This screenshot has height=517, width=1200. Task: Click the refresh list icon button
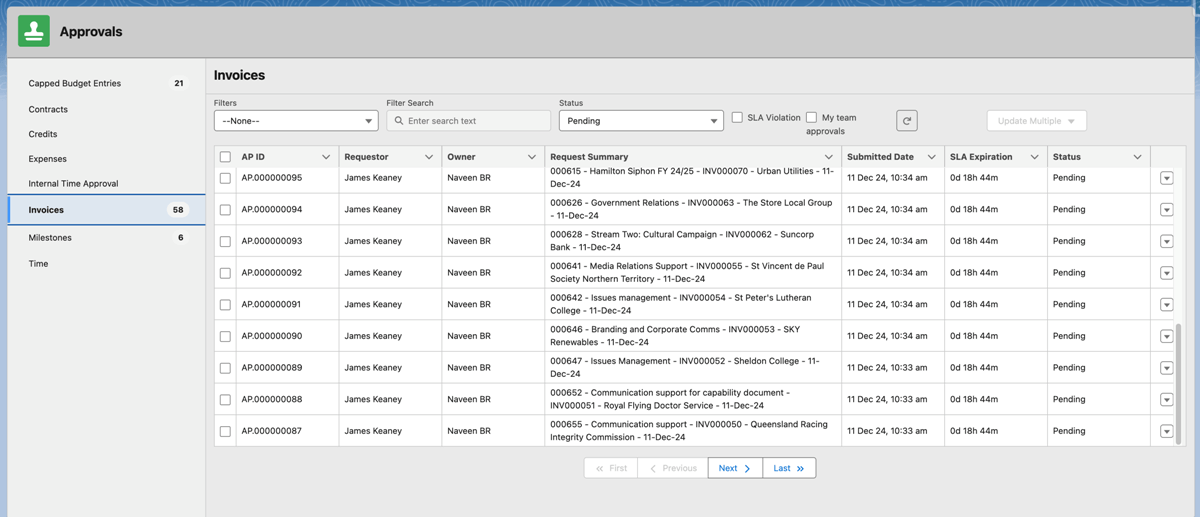pyautogui.click(x=907, y=121)
